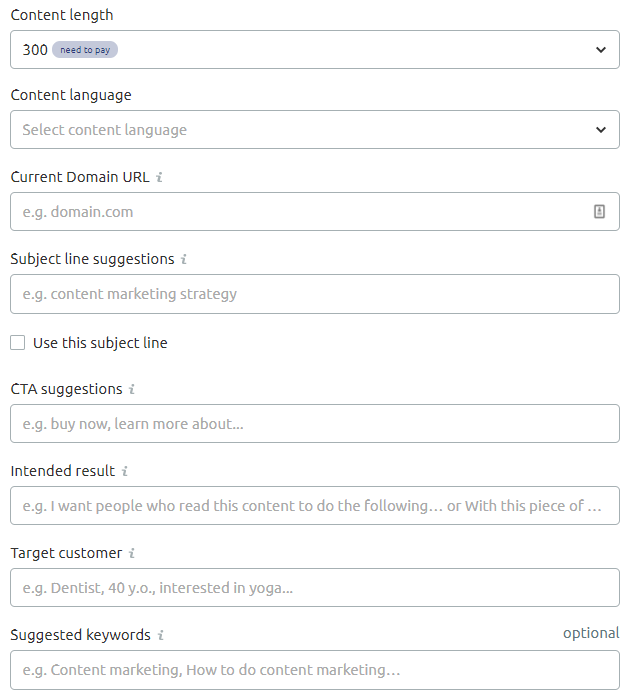Image resolution: width=629 pixels, height=698 pixels.
Task: Focus the Current Domain URL input field
Action: [x=315, y=211]
